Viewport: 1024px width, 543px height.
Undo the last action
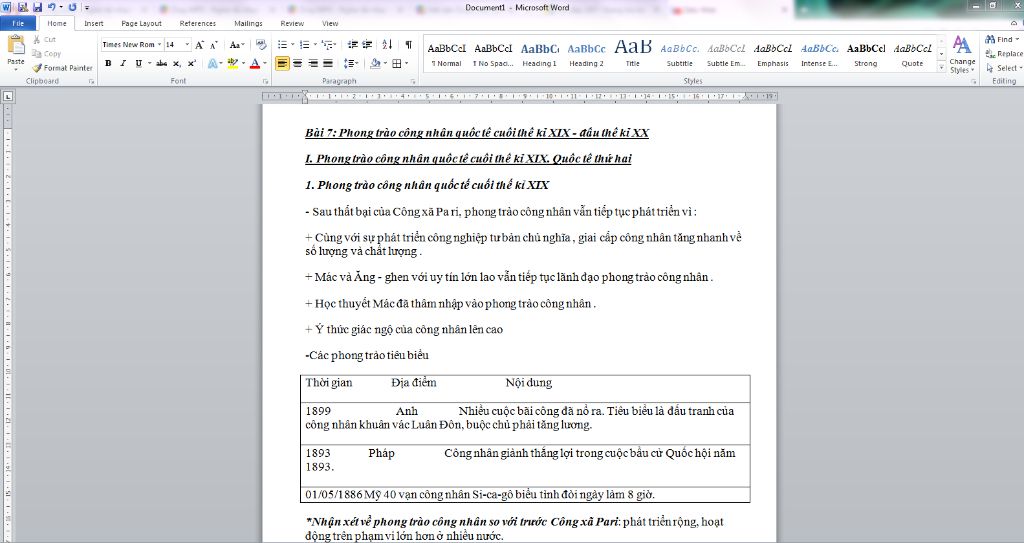click(52, 7)
